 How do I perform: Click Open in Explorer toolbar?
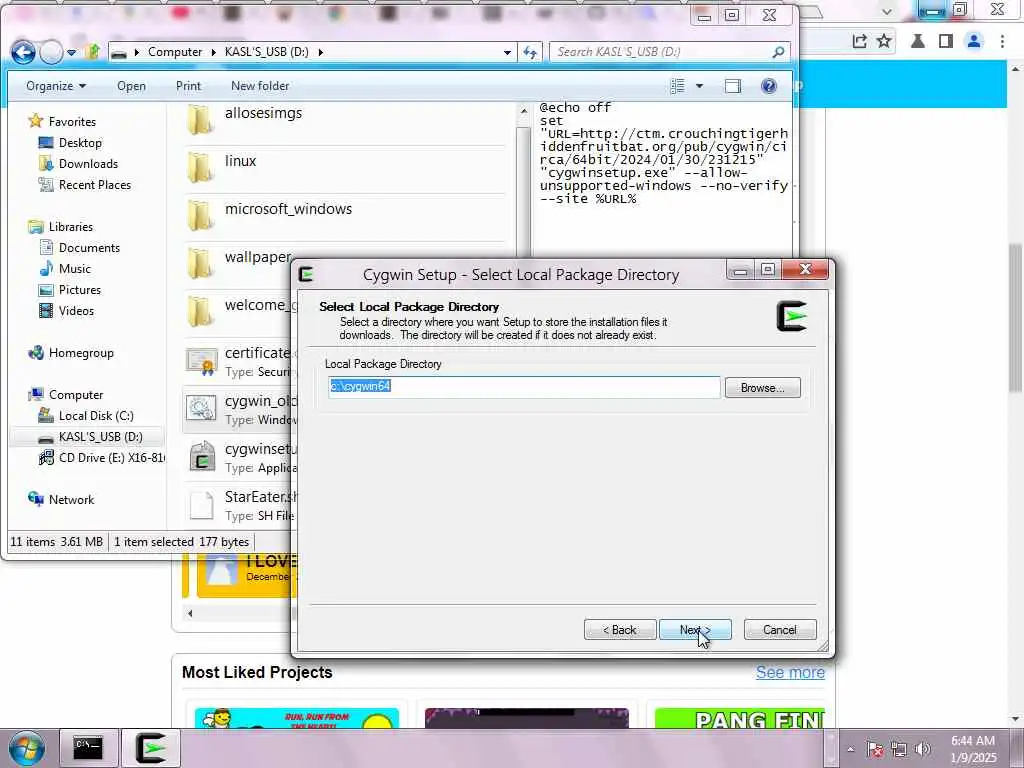[x=131, y=86]
